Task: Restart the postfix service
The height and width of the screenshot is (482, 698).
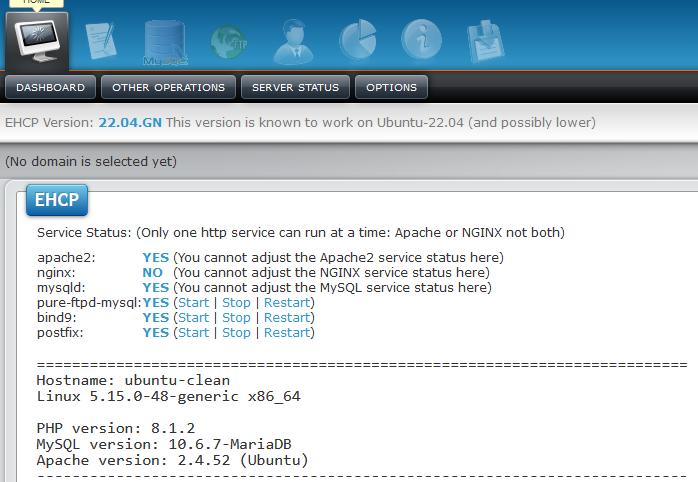Action: (287, 333)
